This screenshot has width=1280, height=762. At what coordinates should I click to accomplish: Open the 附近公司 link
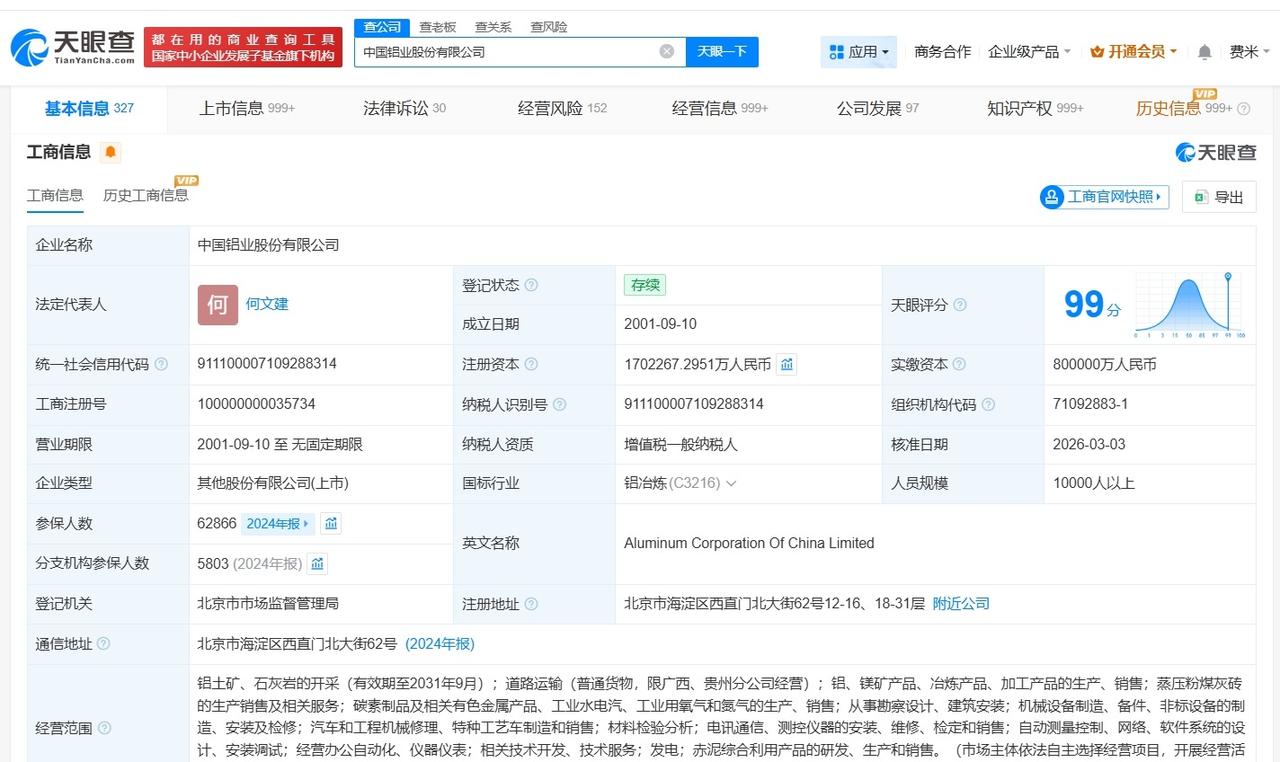(960, 603)
